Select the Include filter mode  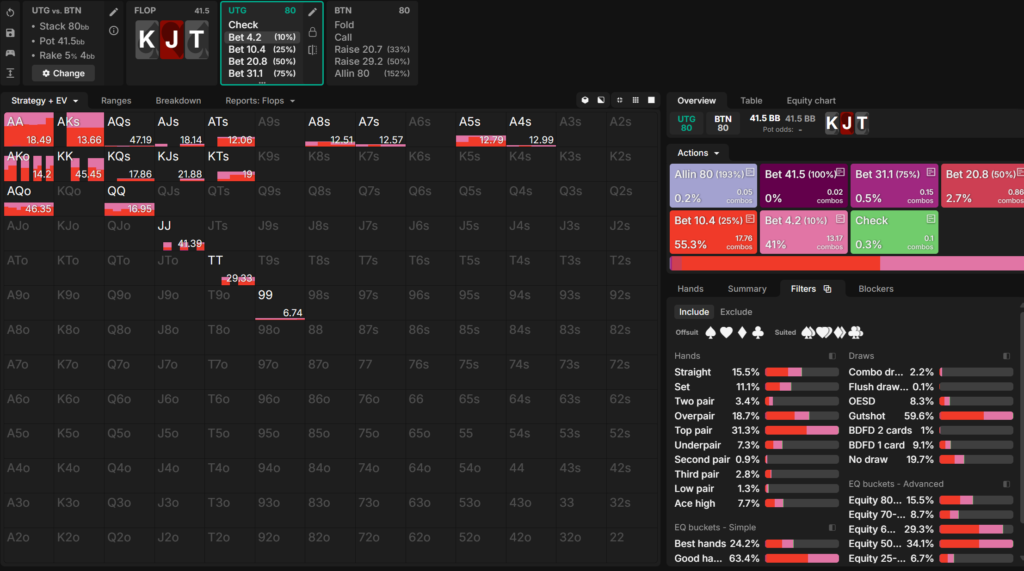coord(694,312)
